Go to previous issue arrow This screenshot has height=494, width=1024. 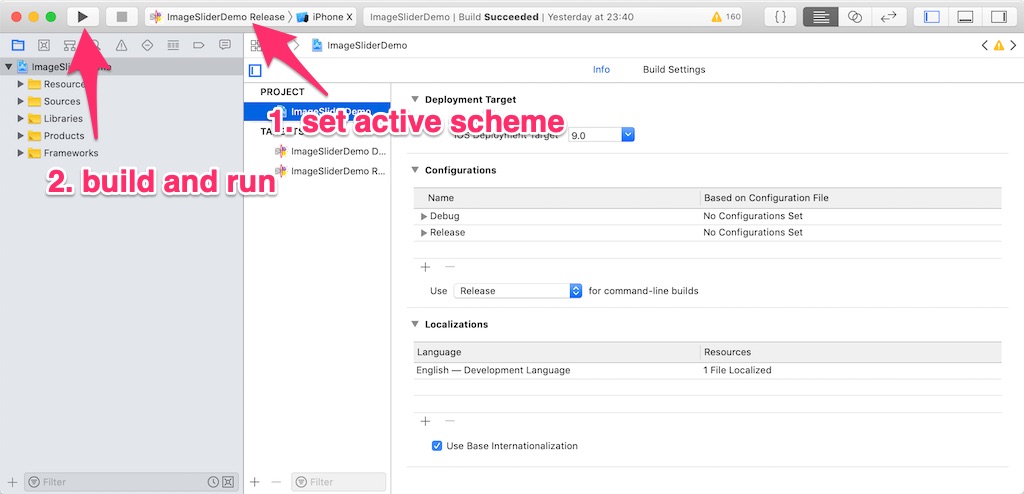point(985,45)
